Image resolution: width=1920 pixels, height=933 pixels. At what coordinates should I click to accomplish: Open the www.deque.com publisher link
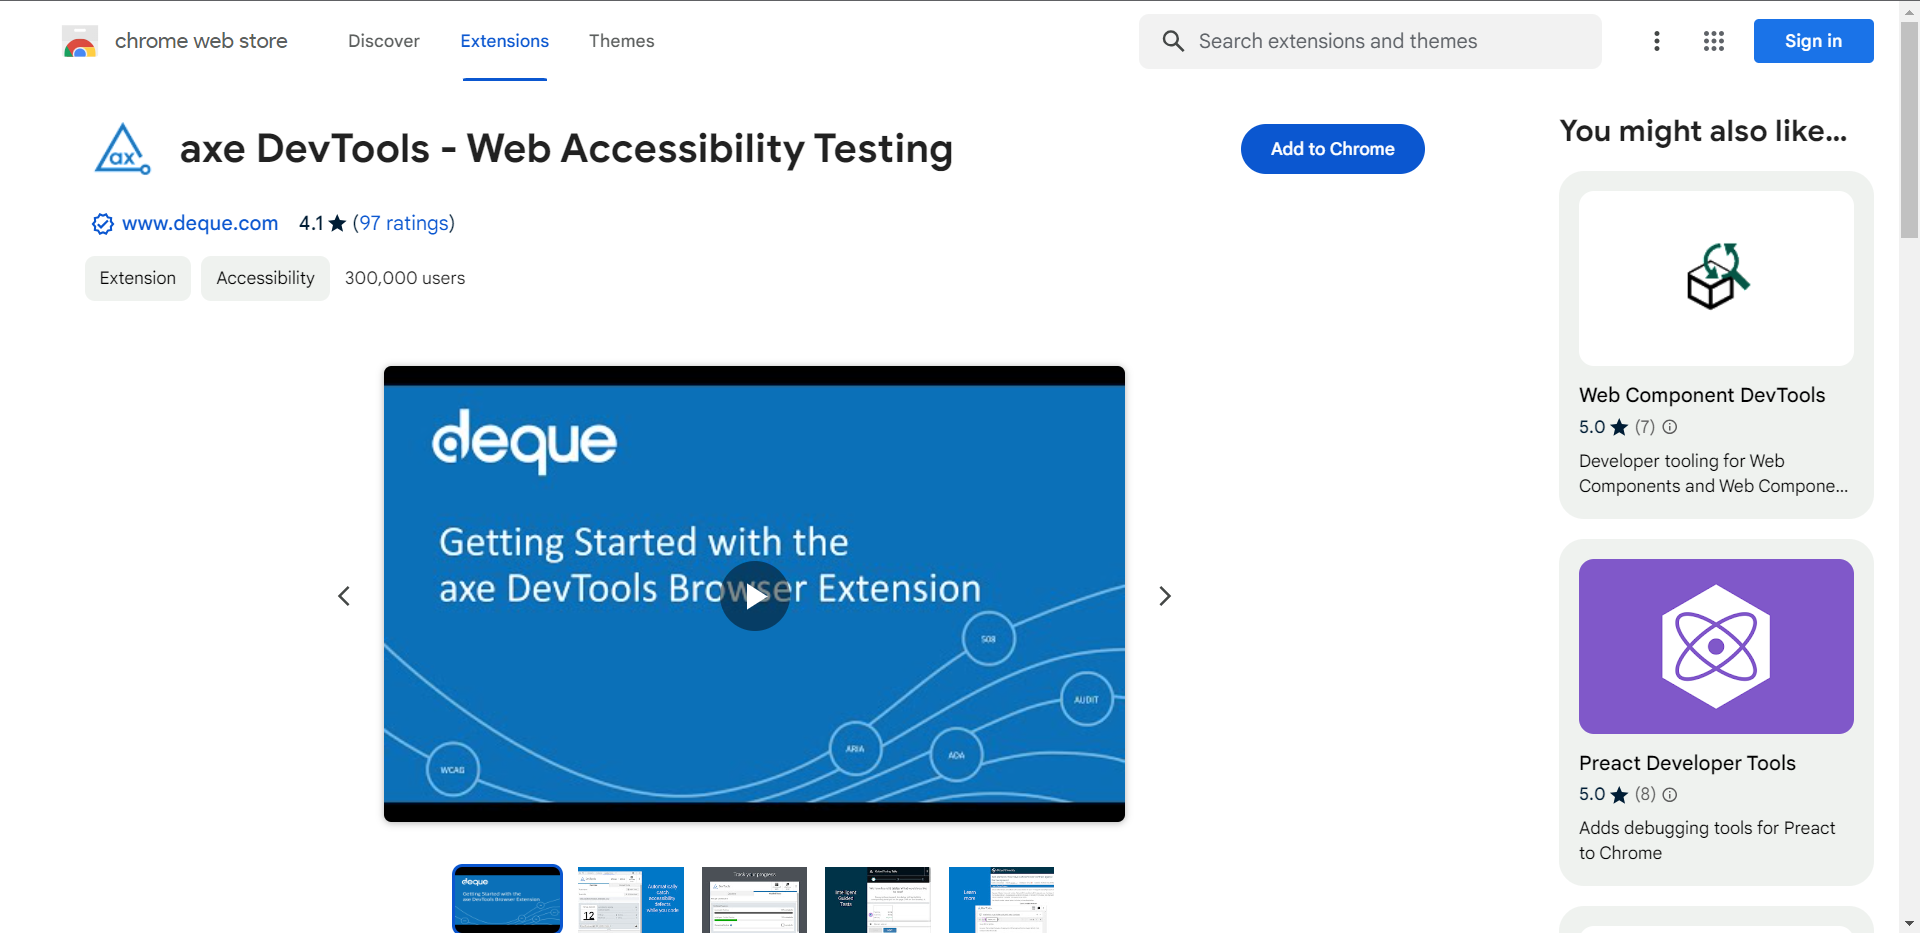199,223
